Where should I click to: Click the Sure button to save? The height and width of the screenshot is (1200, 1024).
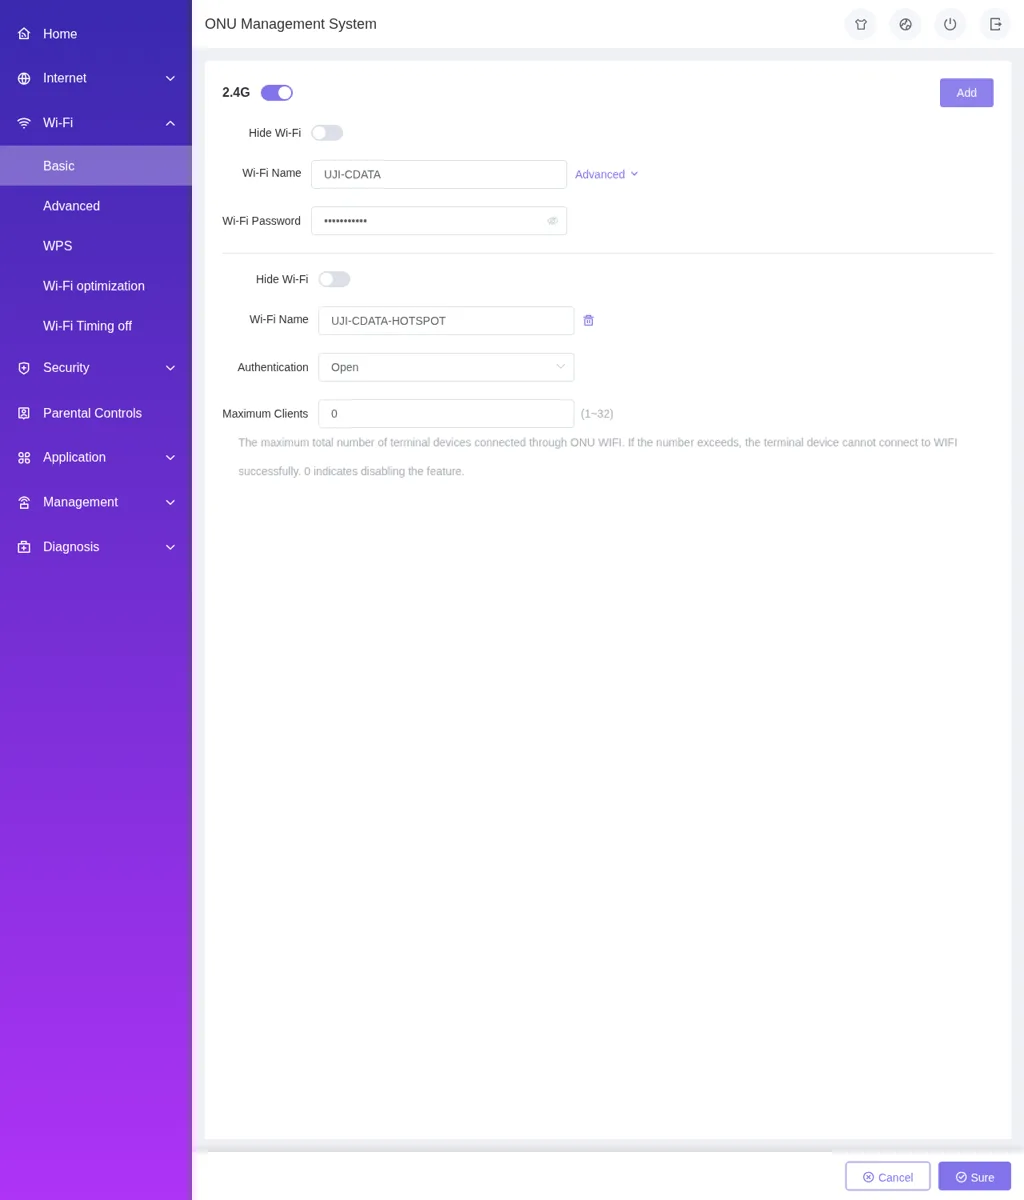(x=974, y=1177)
